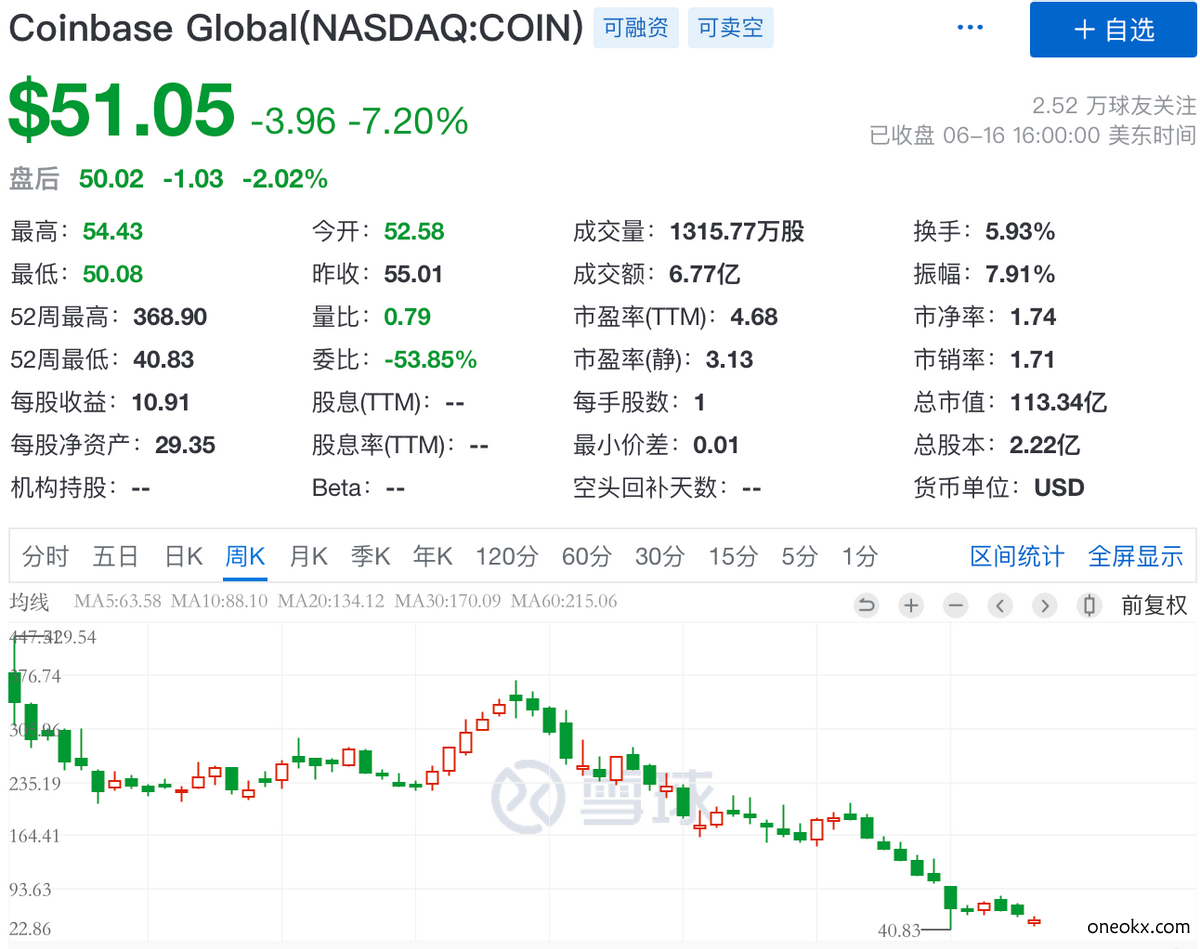Click the 最低 value 50.08
1200x949 pixels.
(x=113, y=274)
